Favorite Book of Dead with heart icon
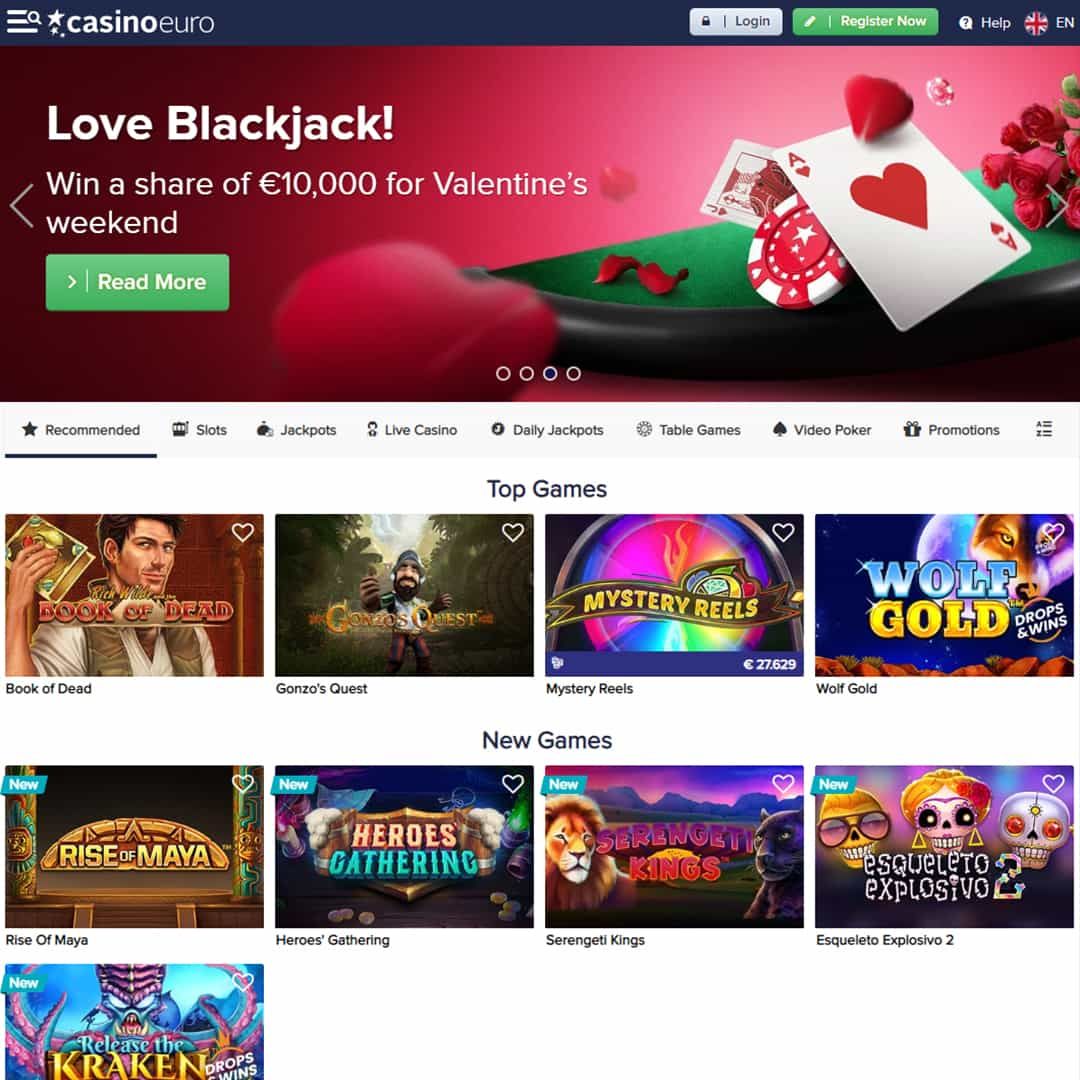This screenshot has height=1080, width=1080. pos(242,532)
